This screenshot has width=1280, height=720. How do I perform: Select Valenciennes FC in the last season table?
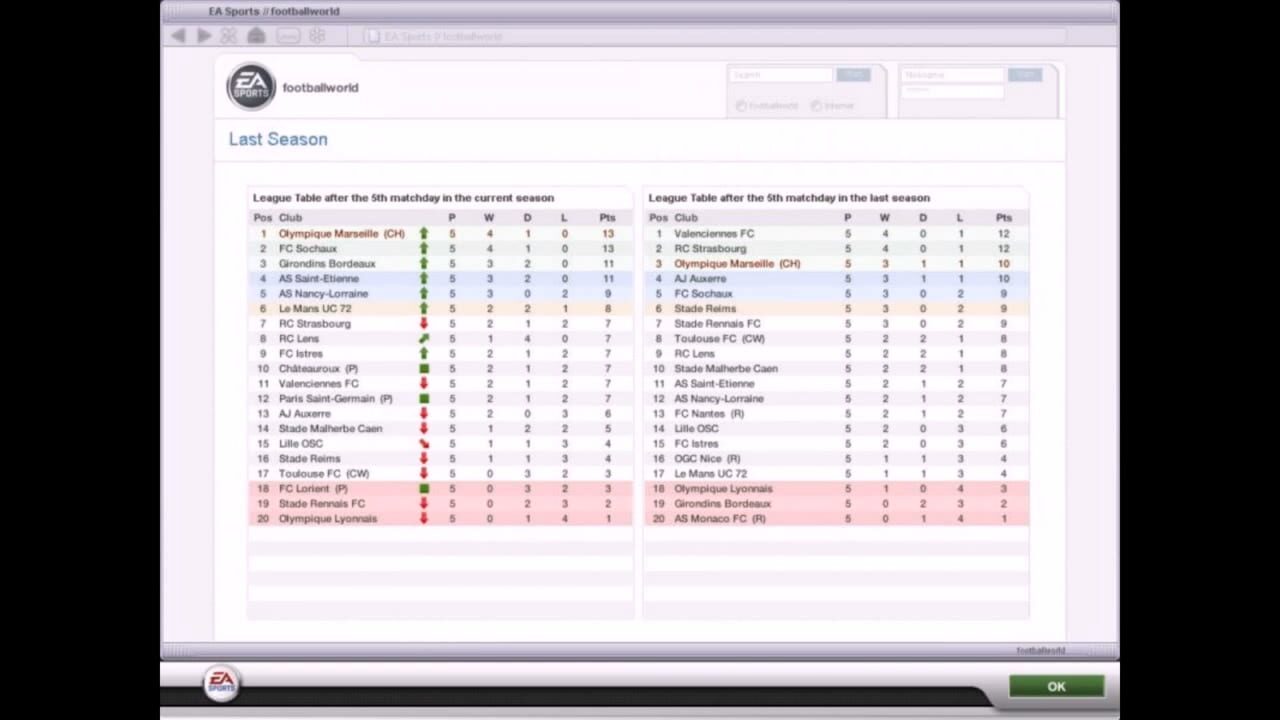click(x=714, y=234)
